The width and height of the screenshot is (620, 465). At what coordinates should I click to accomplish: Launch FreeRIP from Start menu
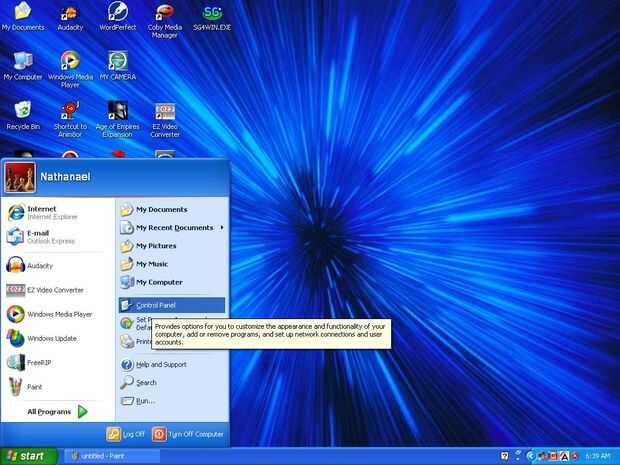pos(59,363)
